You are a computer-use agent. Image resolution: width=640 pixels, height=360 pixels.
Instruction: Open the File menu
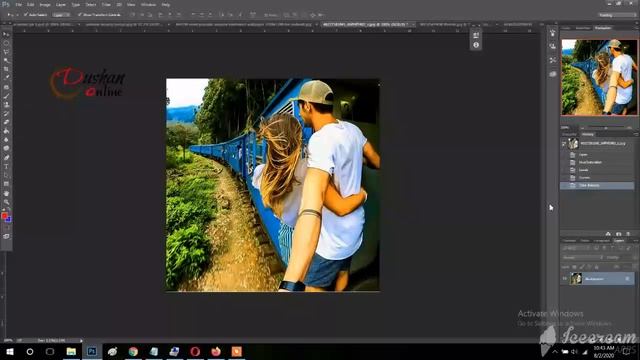pos(19,4)
